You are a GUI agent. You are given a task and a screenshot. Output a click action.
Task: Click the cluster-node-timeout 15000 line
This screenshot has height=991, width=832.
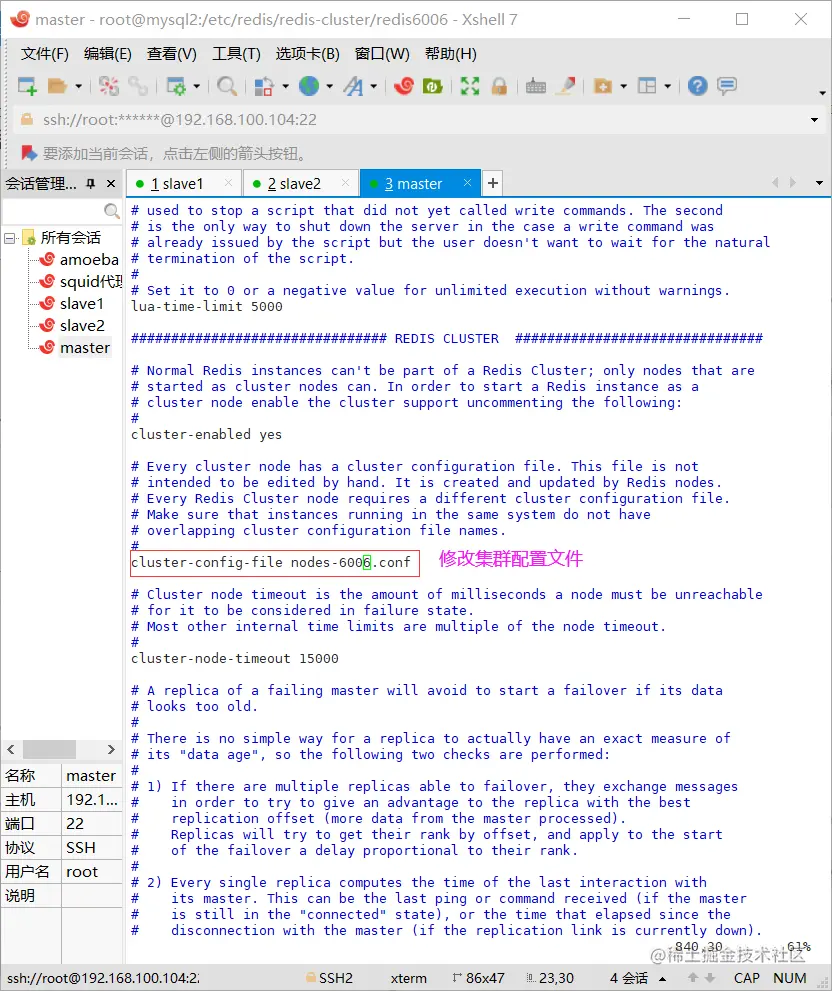235,659
